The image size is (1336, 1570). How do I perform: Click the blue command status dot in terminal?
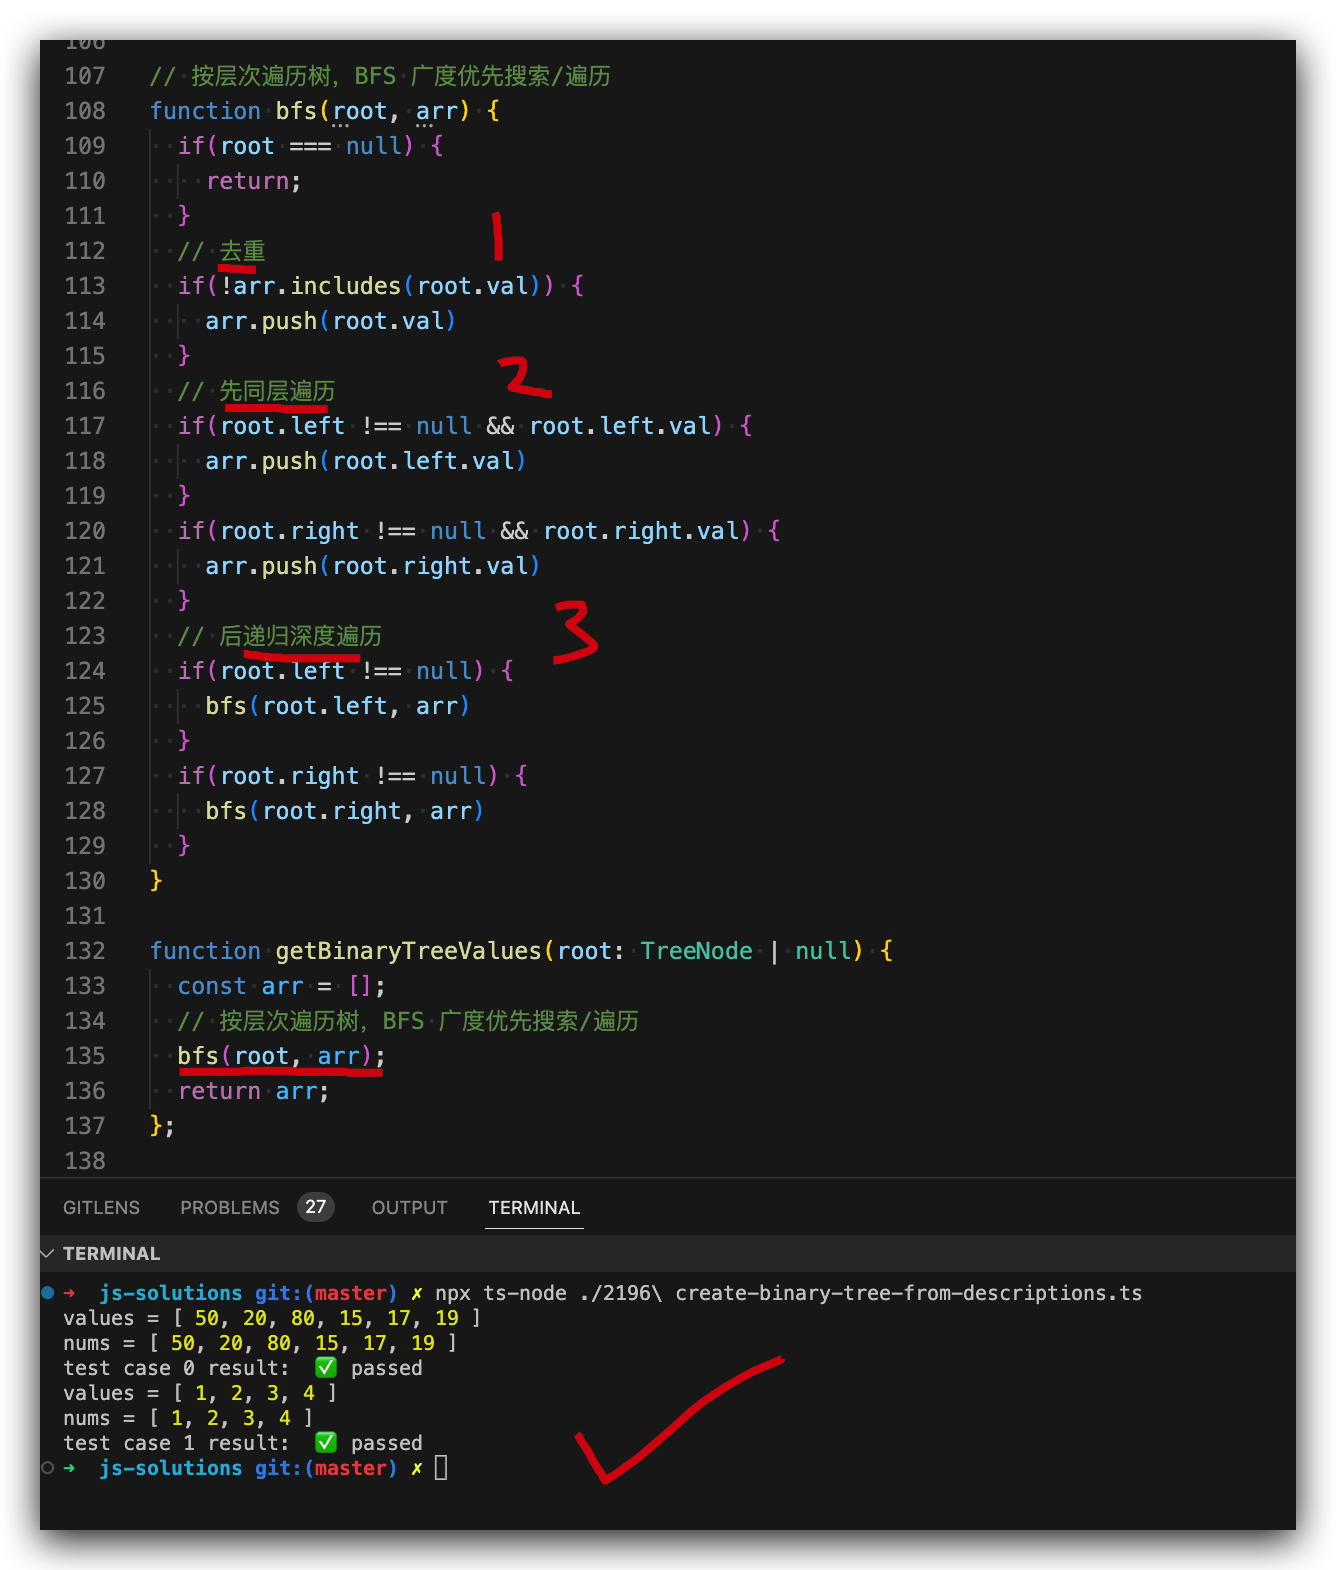(x=47, y=1292)
